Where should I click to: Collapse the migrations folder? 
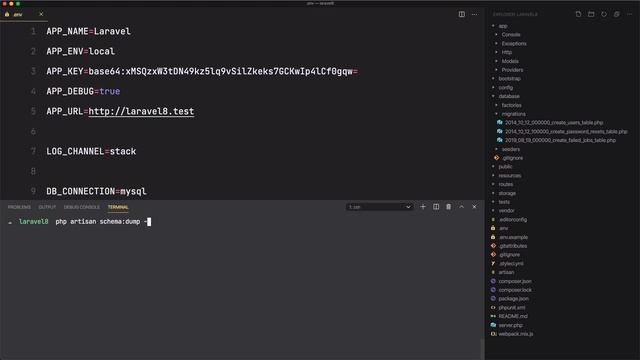click(513, 114)
